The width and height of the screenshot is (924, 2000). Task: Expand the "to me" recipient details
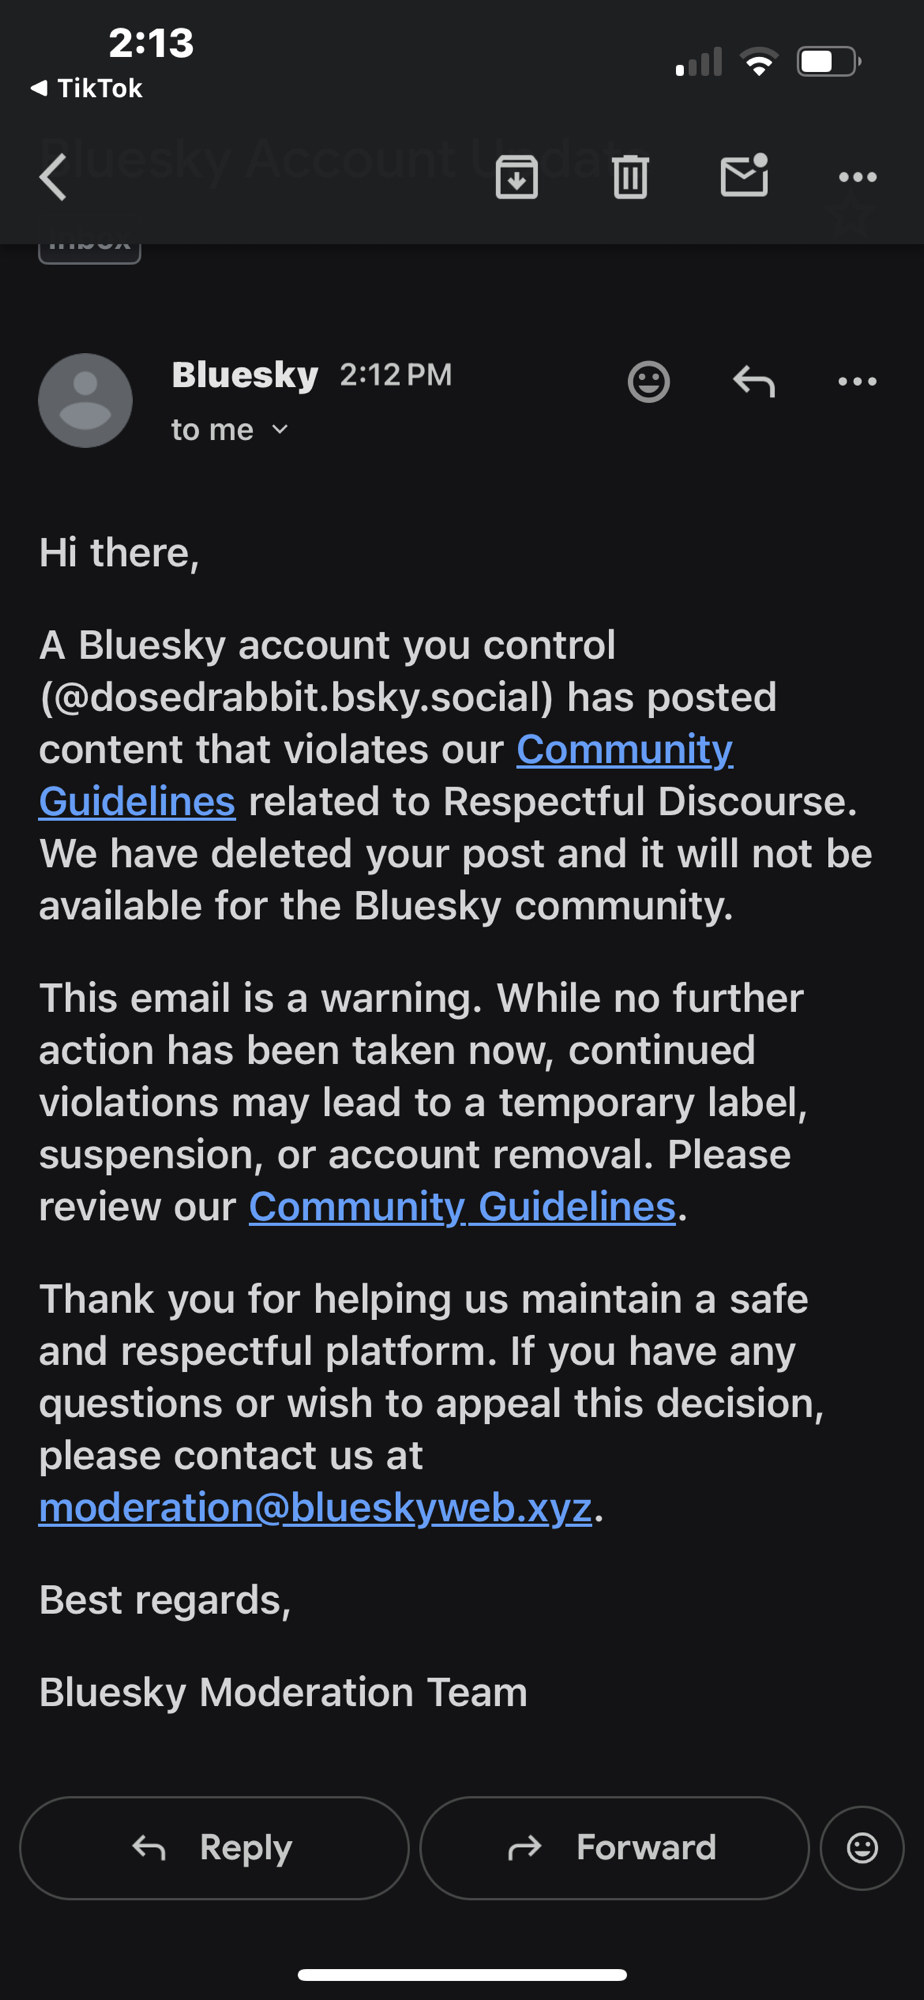coord(230,430)
